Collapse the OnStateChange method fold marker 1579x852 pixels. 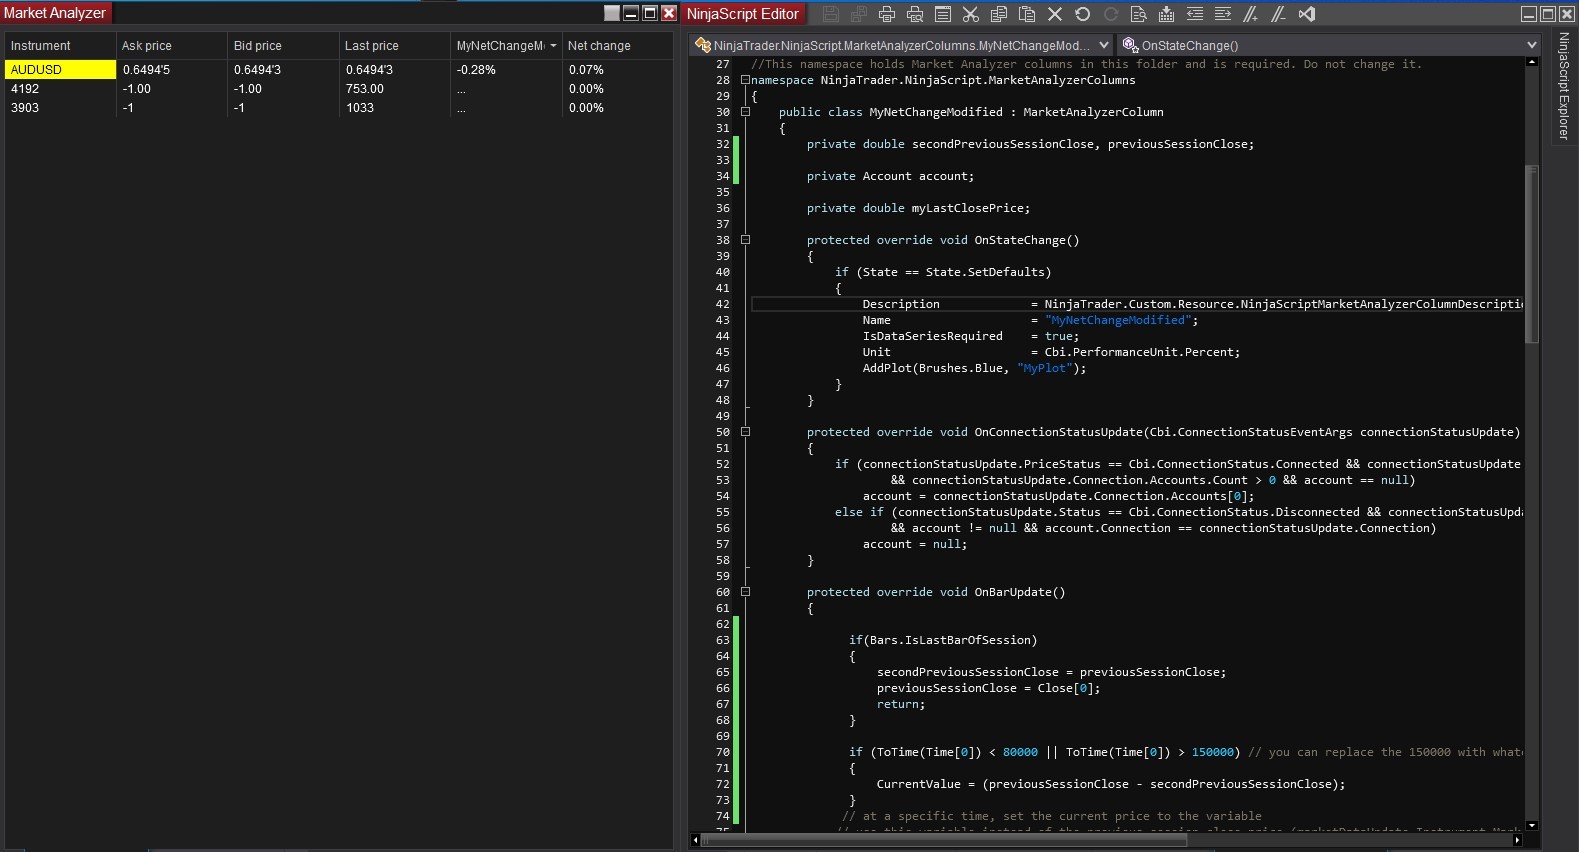tap(745, 240)
